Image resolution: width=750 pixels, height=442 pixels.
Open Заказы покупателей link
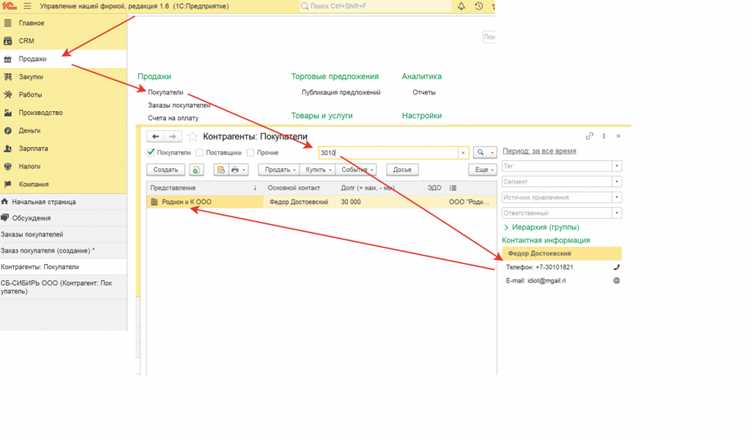click(179, 105)
